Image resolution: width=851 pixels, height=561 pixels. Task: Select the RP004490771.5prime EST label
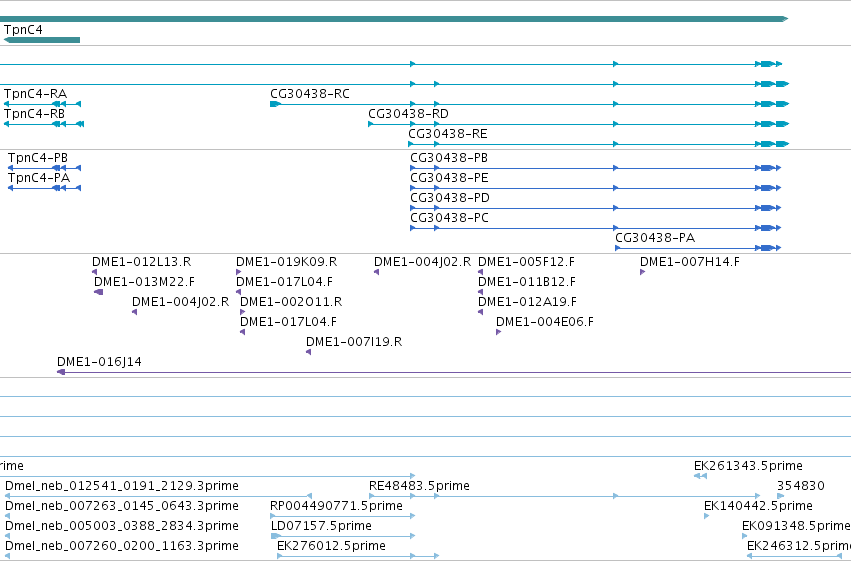click(336, 506)
